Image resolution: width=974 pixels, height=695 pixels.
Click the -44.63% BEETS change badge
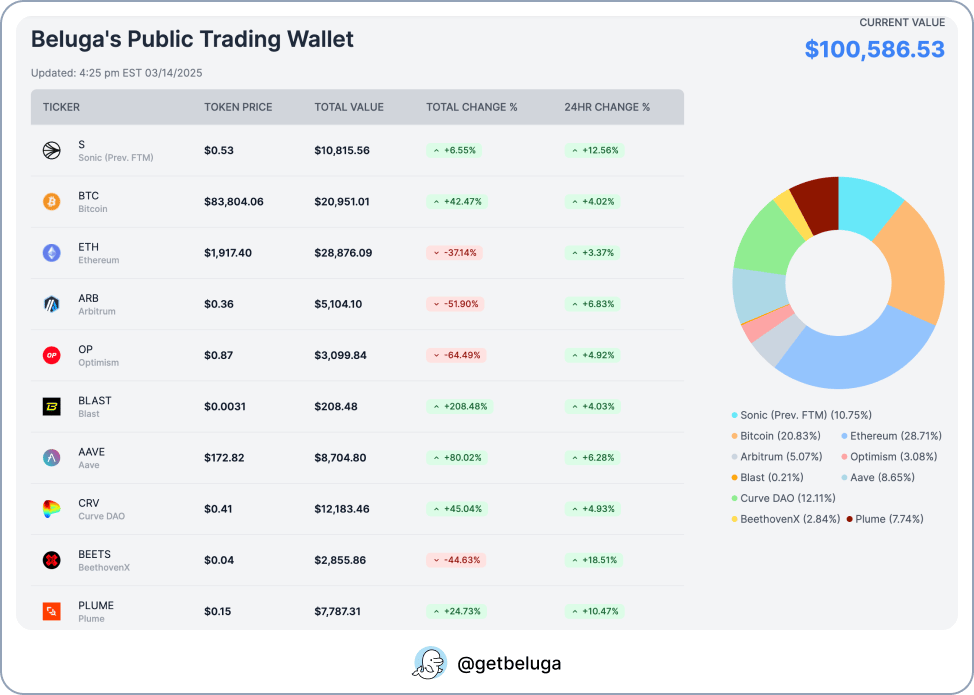(x=456, y=560)
